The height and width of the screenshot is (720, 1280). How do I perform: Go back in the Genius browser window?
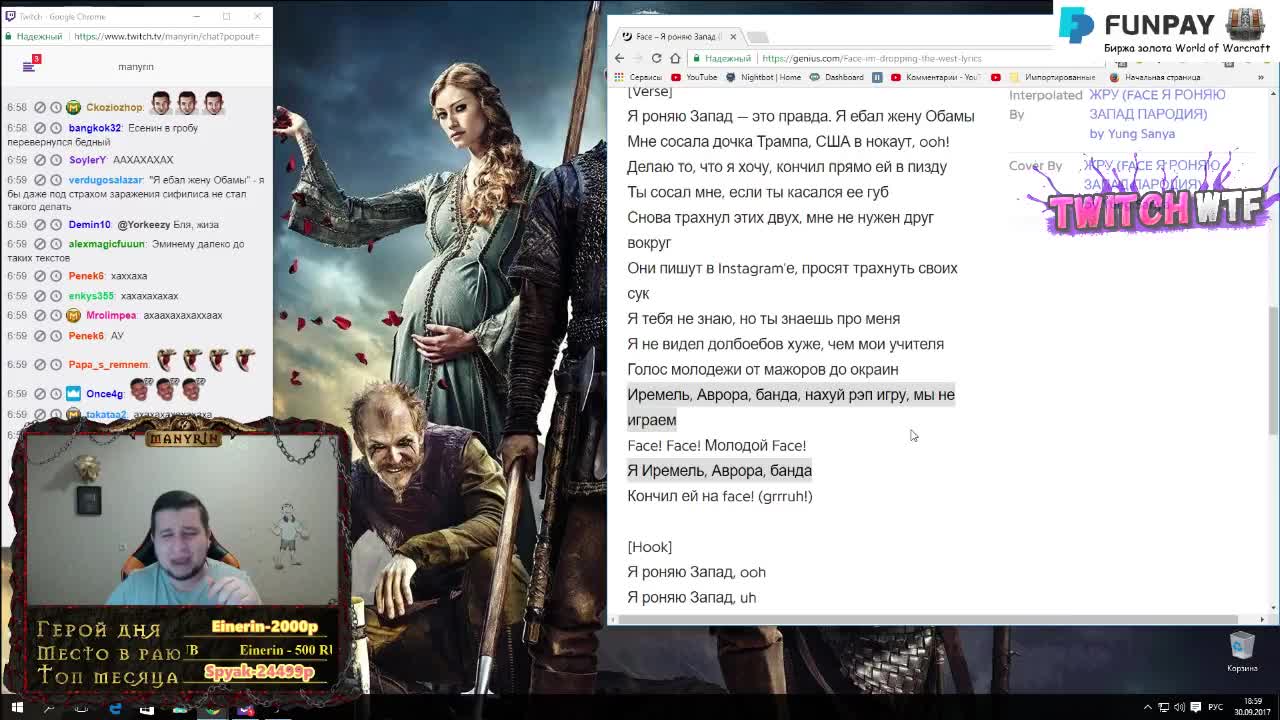coord(619,58)
